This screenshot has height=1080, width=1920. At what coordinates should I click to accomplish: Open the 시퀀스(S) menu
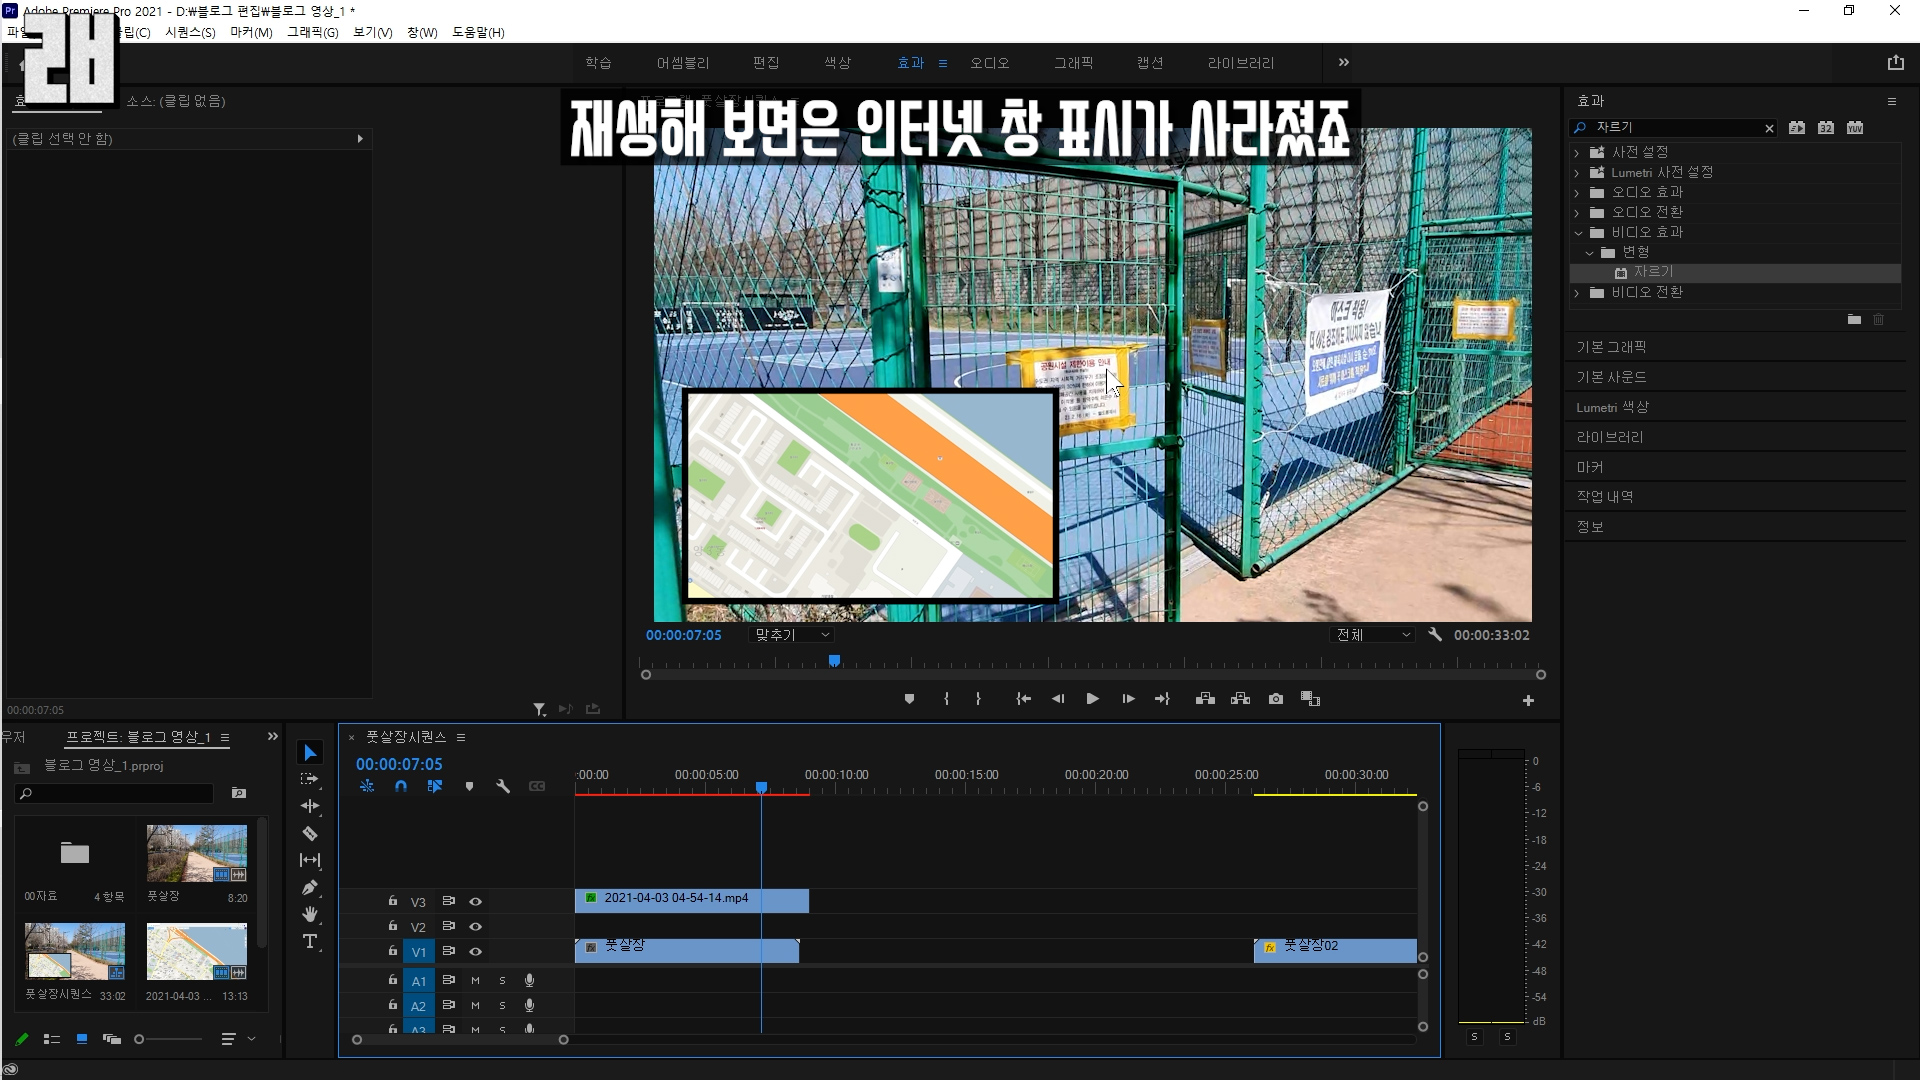190,32
